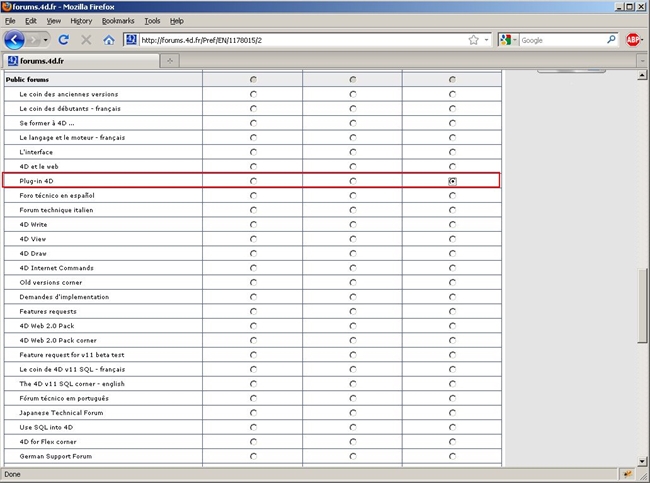Open the Tools menu
Image resolution: width=650 pixels, height=483 pixels.
pos(152,20)
